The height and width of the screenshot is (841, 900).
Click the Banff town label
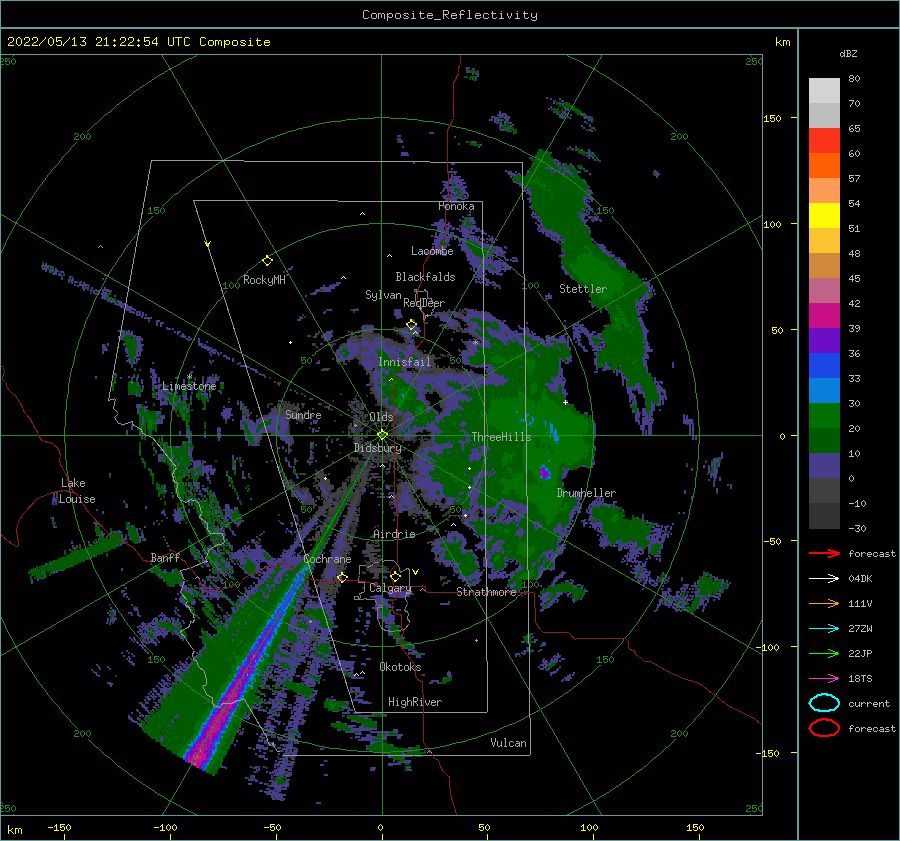pyautogui.click(x=165, y=557)
